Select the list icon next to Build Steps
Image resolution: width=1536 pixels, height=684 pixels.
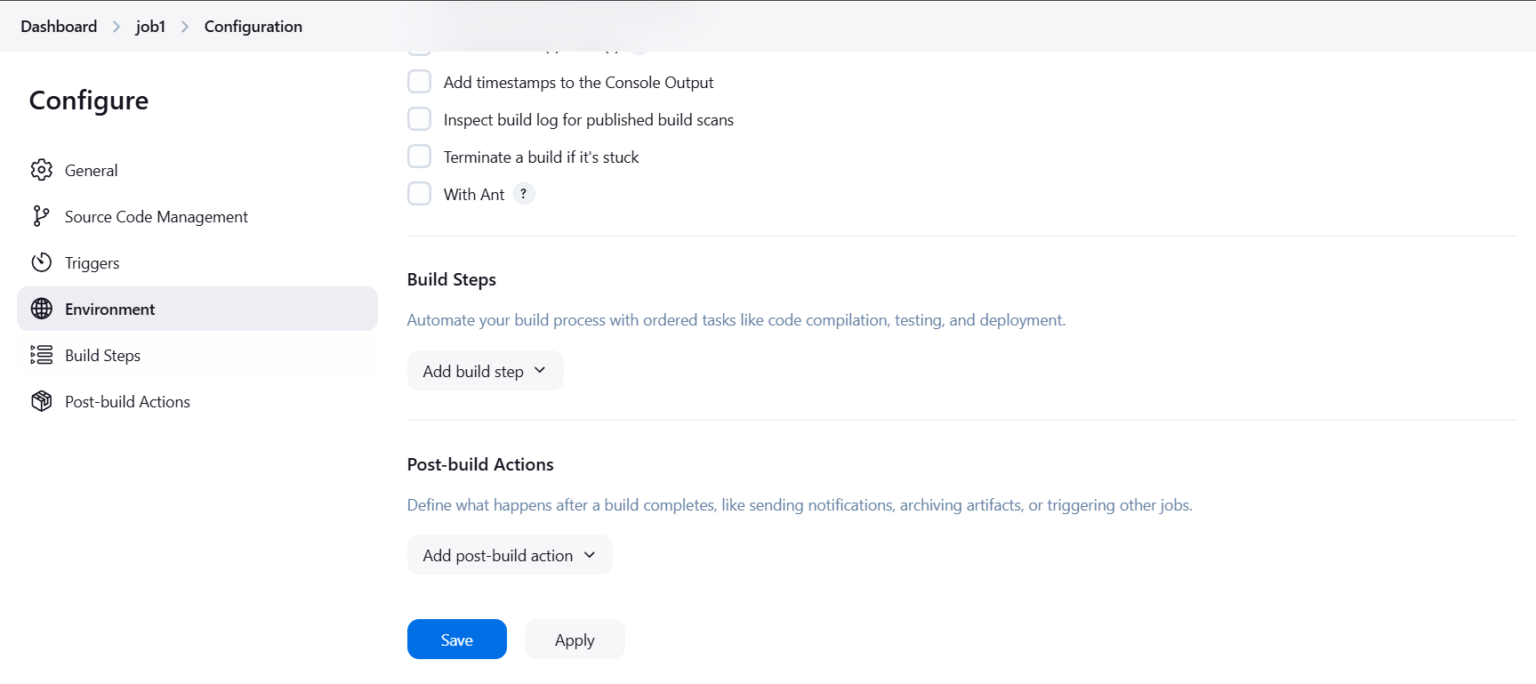(41, 355)
